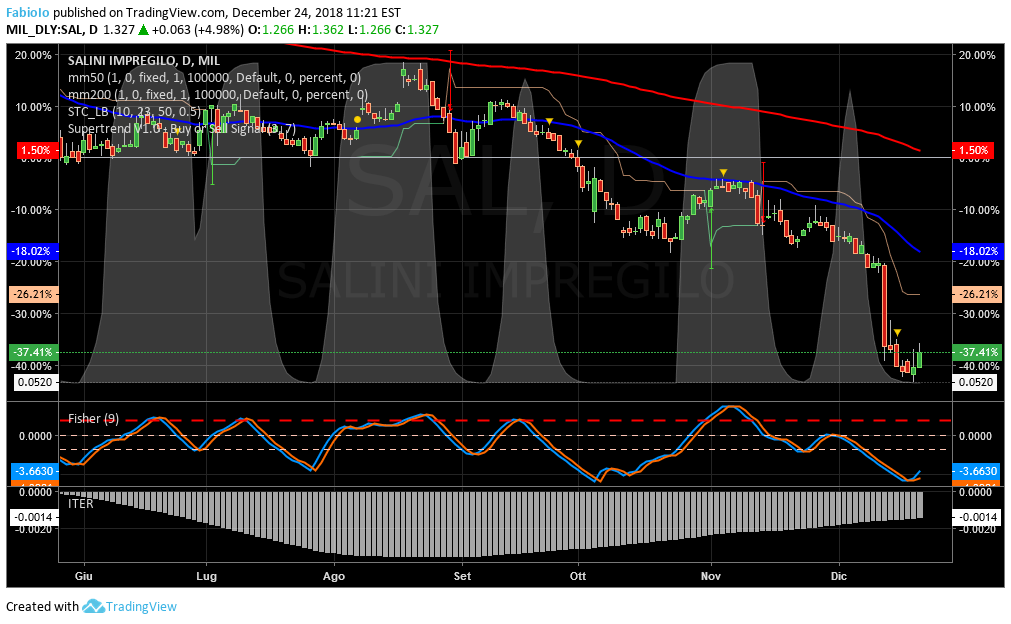Click the yellow triangle marker above November candles
This screenshot has width=1011, height=624.
pos(723,172)
